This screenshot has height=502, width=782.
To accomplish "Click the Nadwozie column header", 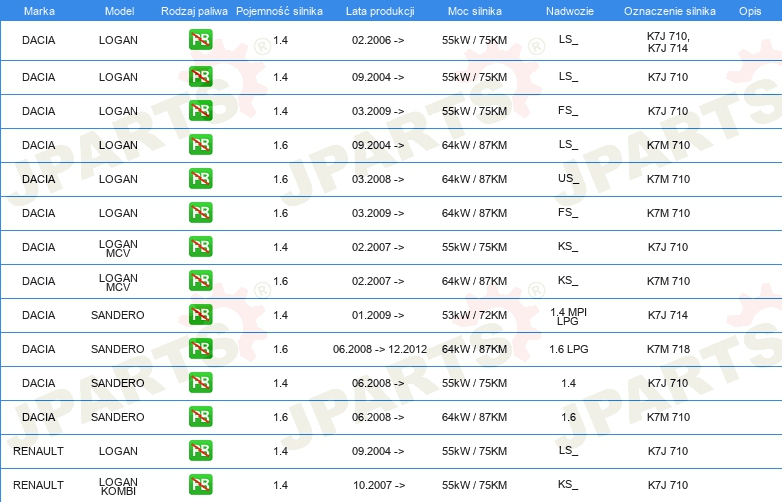I will [x=570, y=11].
